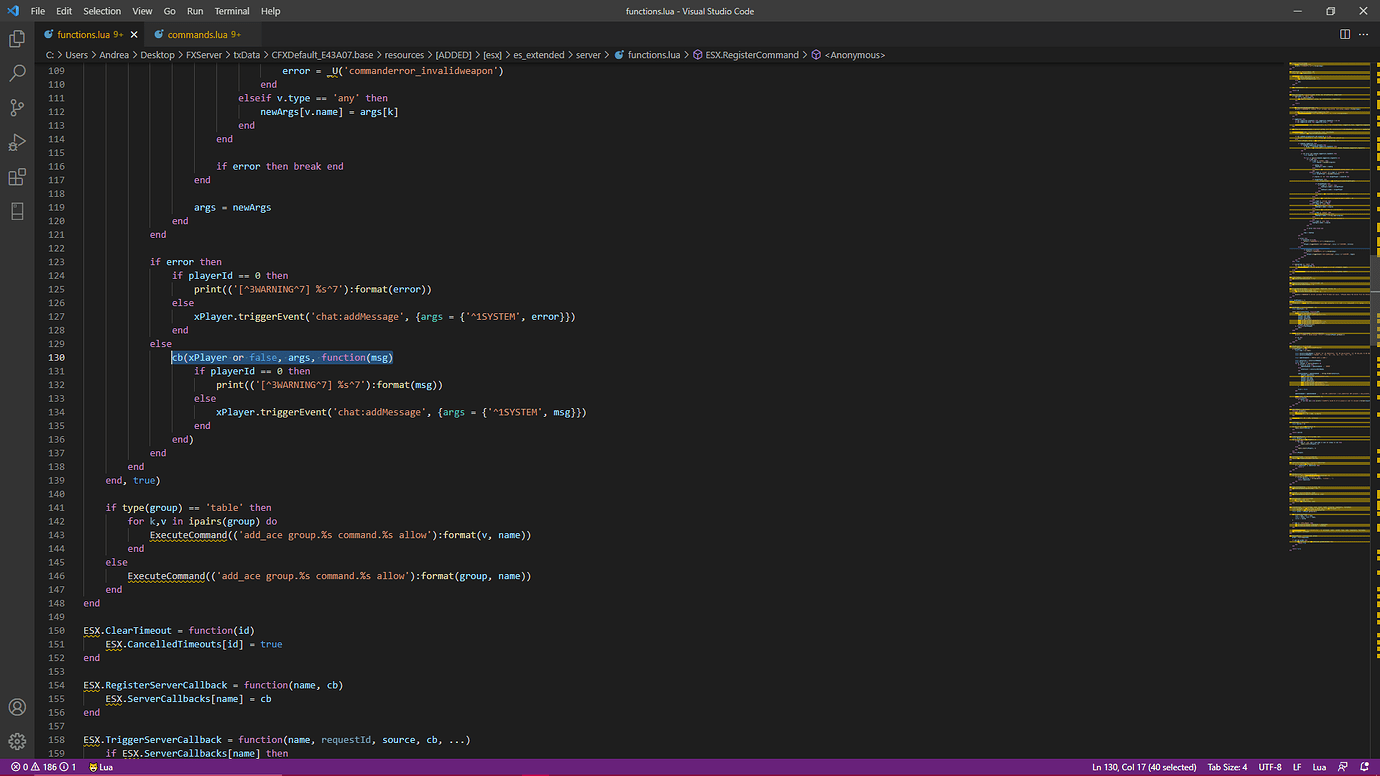
Task: Open the Explorer sidebar
Action: (16, 37)
